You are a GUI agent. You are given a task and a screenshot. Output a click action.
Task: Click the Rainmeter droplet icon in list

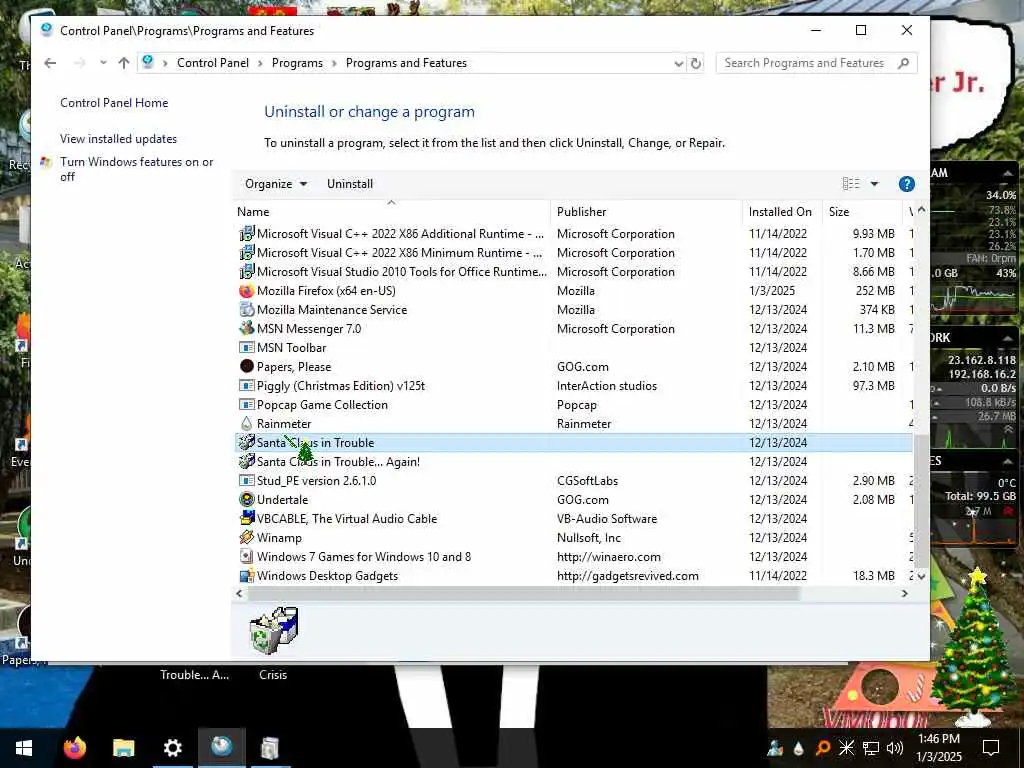[246, 423]
